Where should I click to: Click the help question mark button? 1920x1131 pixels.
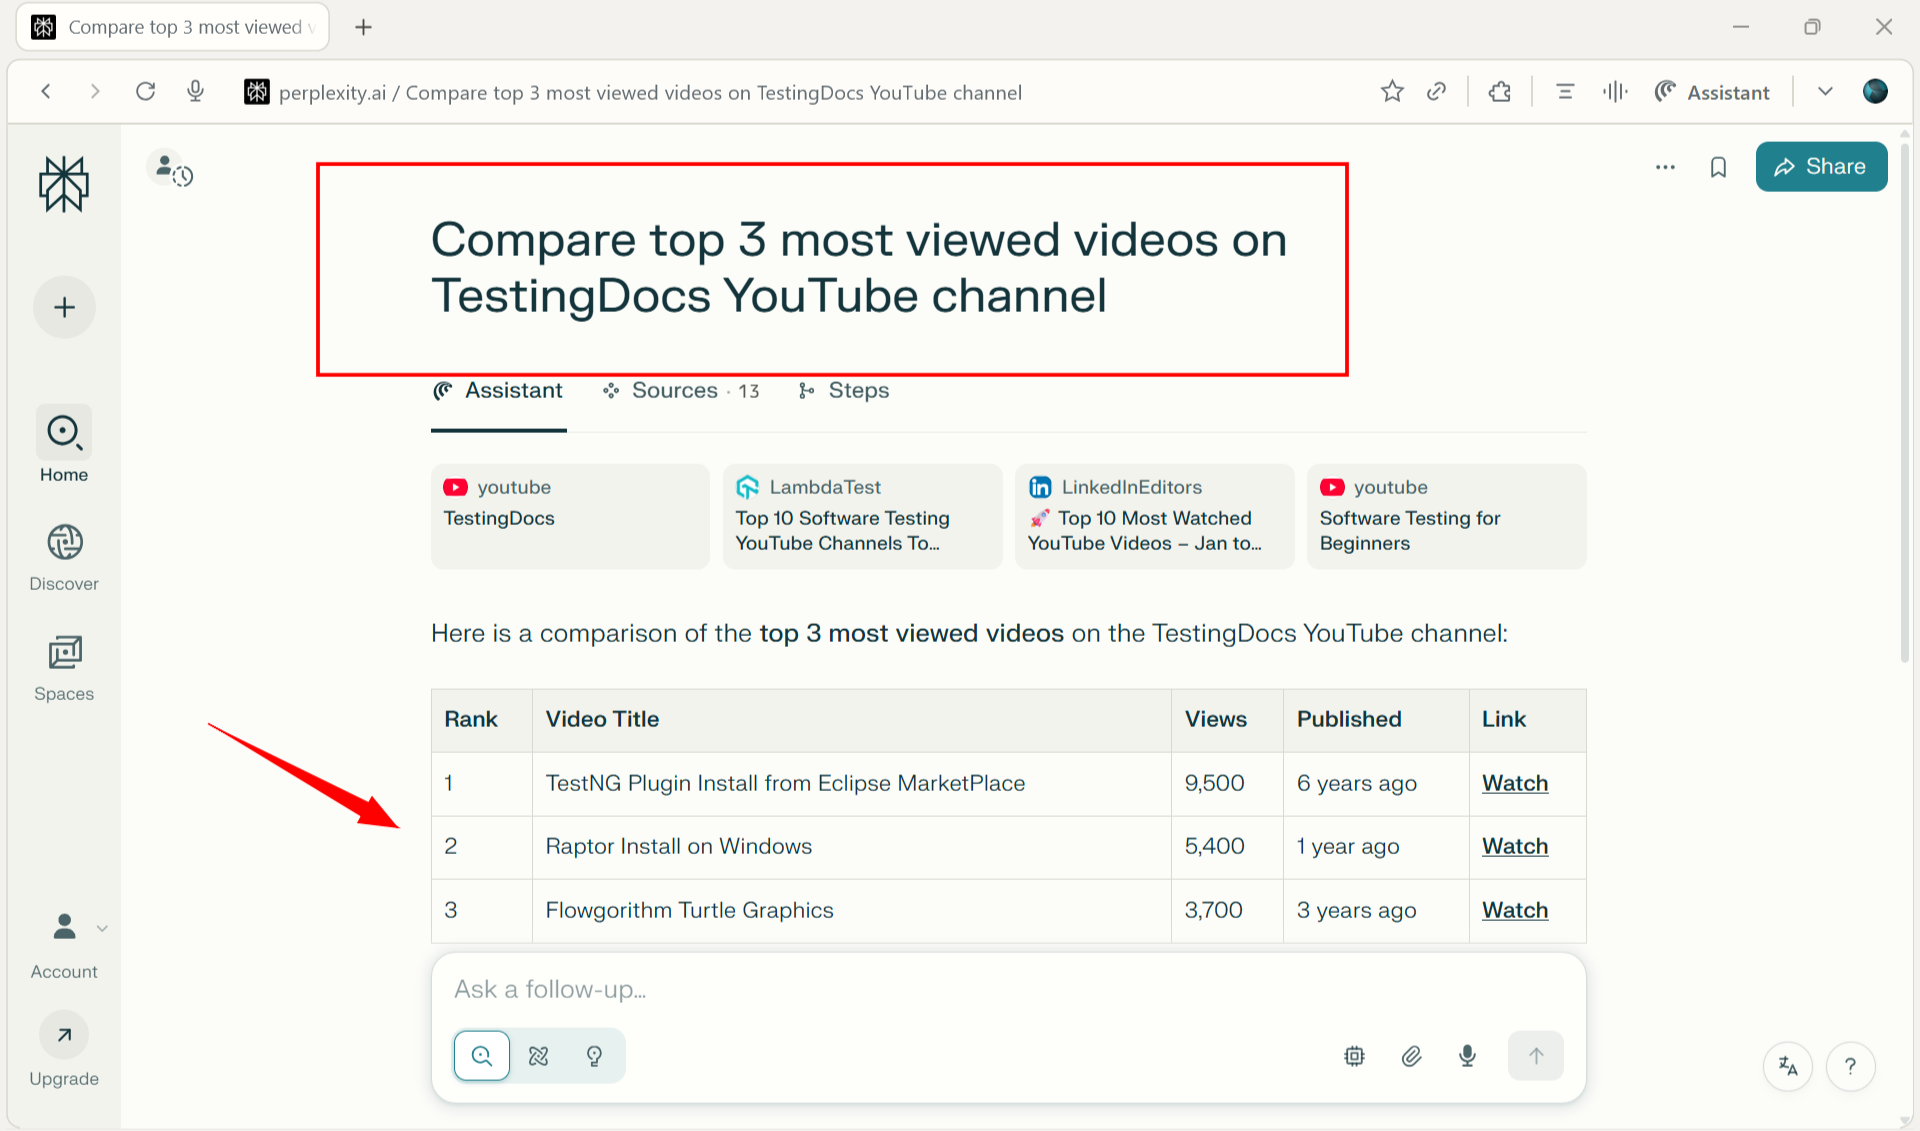pos(1850,1066)
